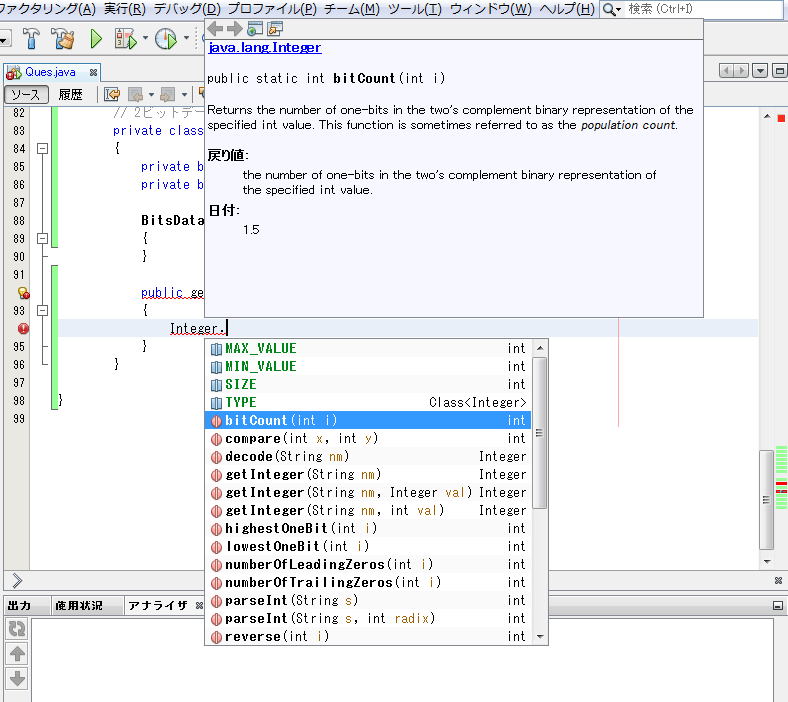
Task: Click the Clean and Build broom icon
Action: [x=63, y=38]
